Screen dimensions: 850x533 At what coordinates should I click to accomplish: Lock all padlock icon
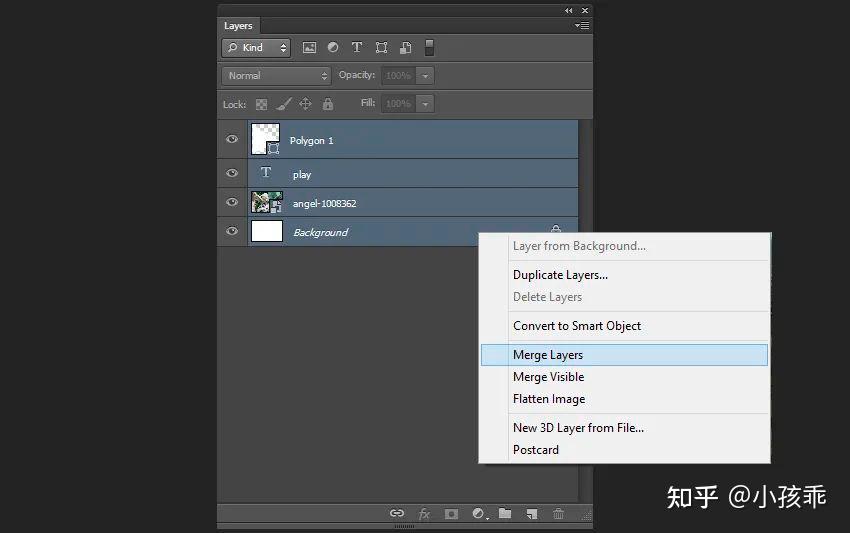point(328,104)
